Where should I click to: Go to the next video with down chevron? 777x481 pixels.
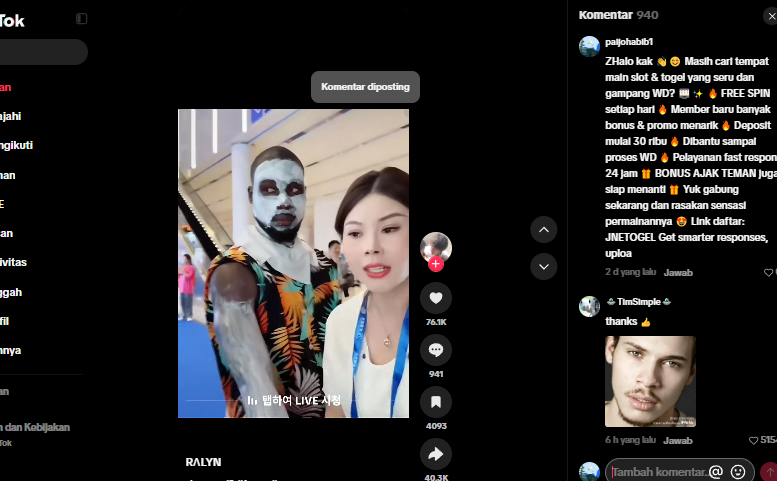(544, 267)
